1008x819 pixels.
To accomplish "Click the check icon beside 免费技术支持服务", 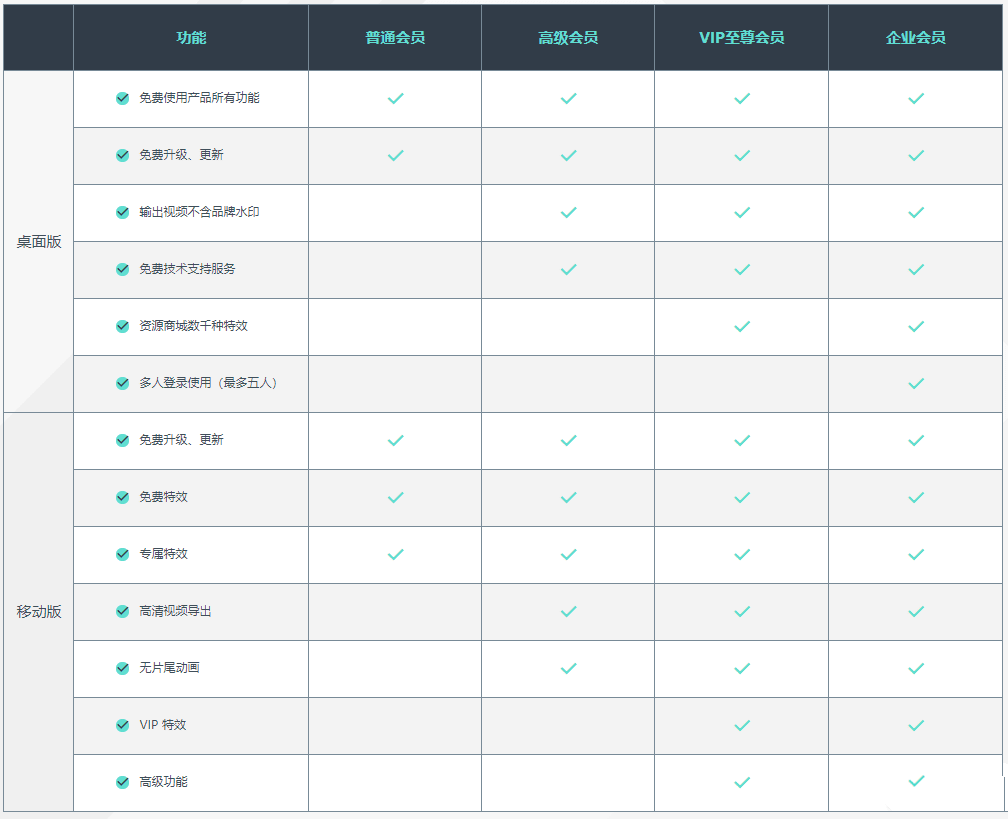I will (x=123, y=269).
